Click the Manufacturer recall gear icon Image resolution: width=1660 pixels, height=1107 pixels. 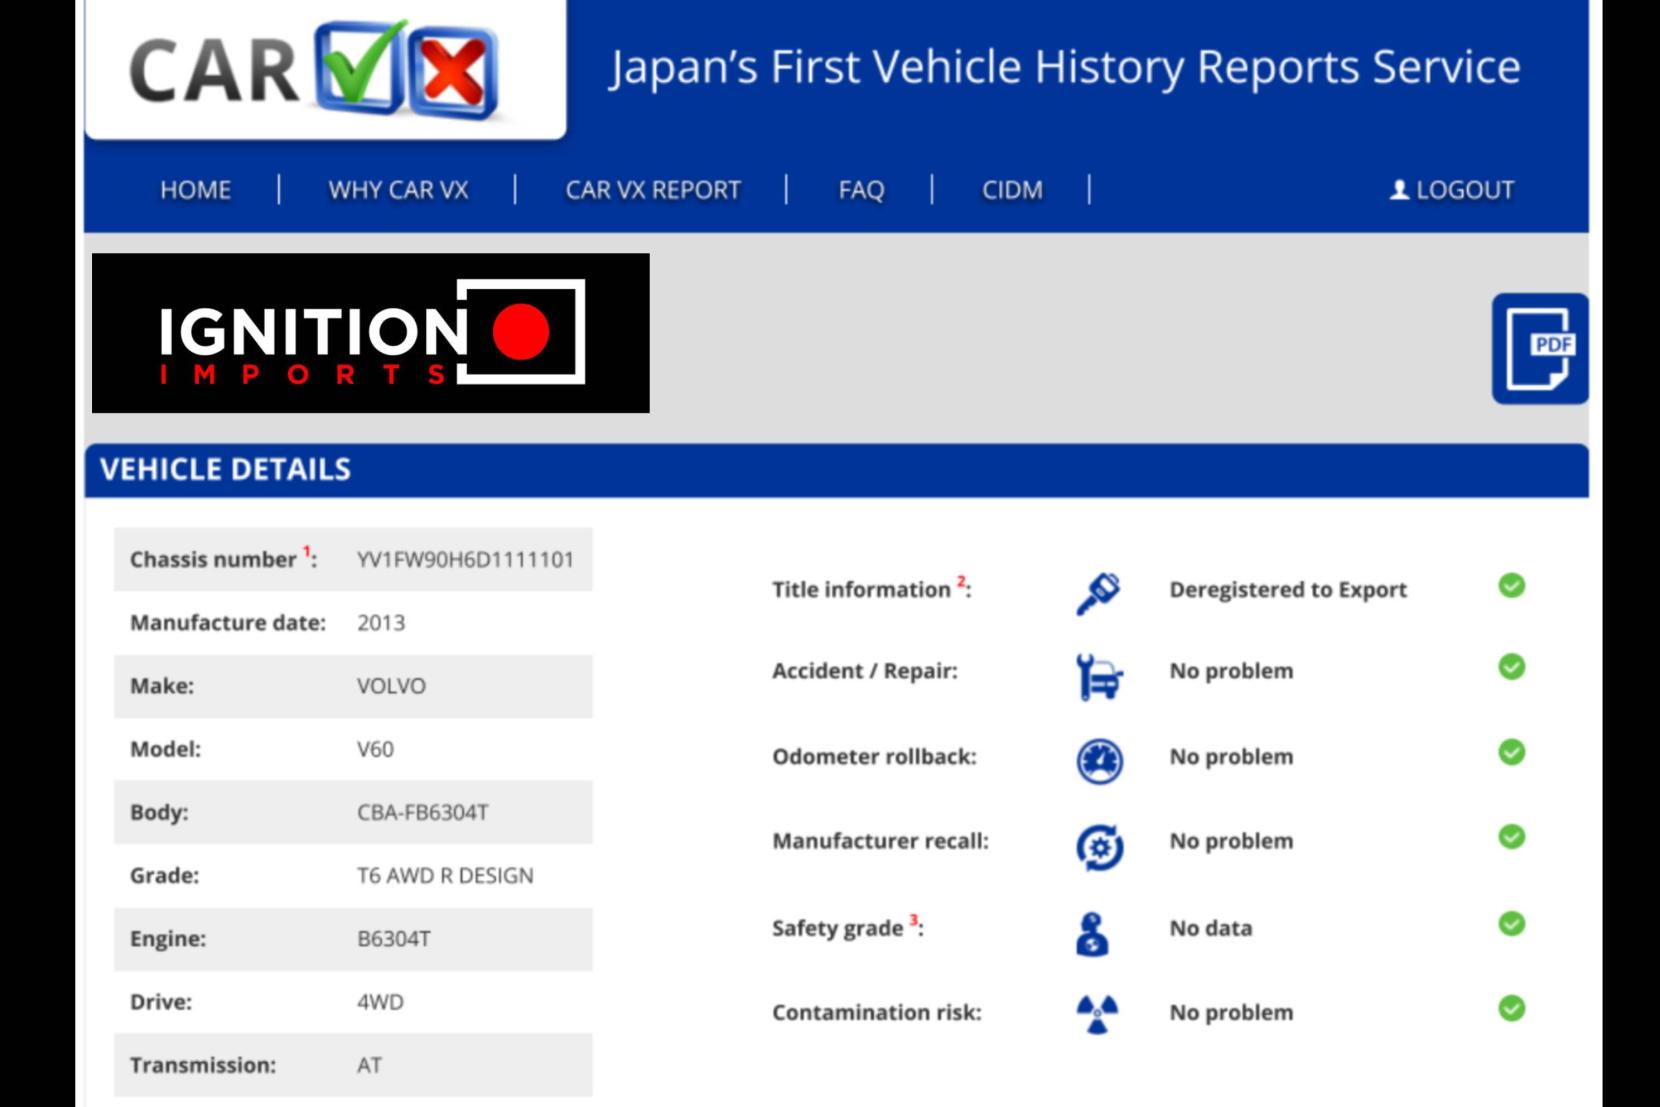click(x=1099, y=847)
